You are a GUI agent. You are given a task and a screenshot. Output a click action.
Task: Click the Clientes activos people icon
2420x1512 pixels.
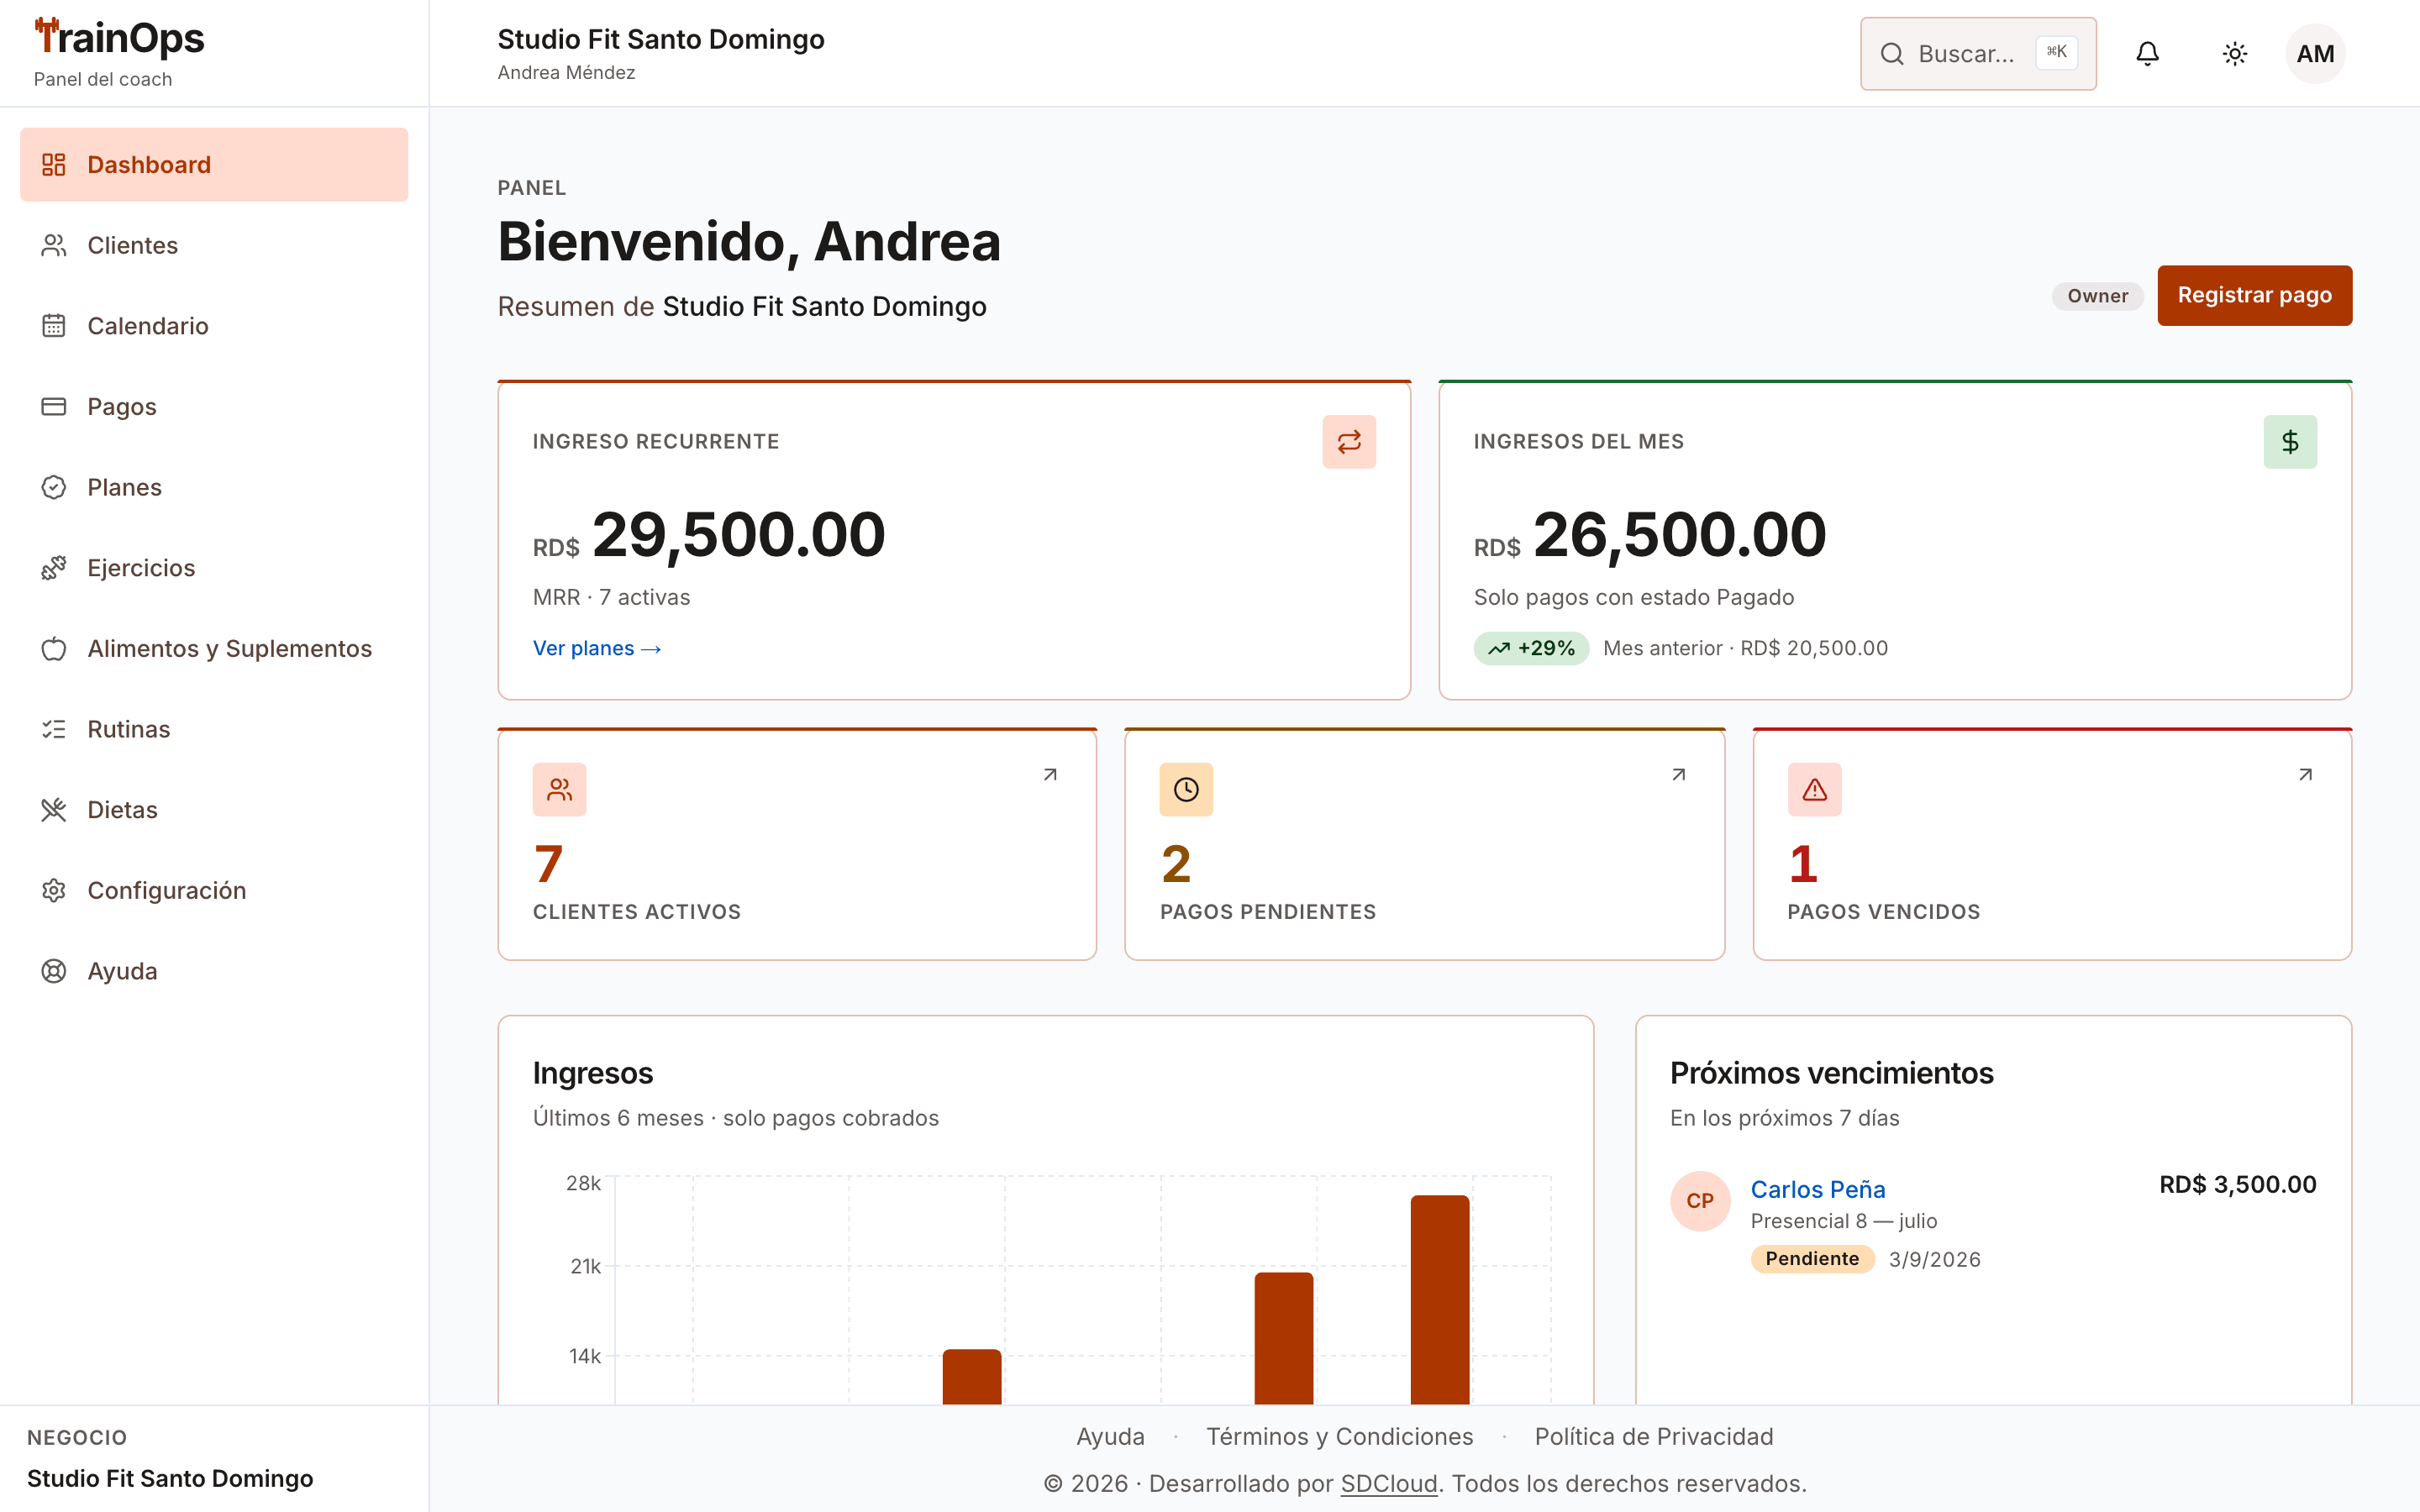tap(559, 790)
